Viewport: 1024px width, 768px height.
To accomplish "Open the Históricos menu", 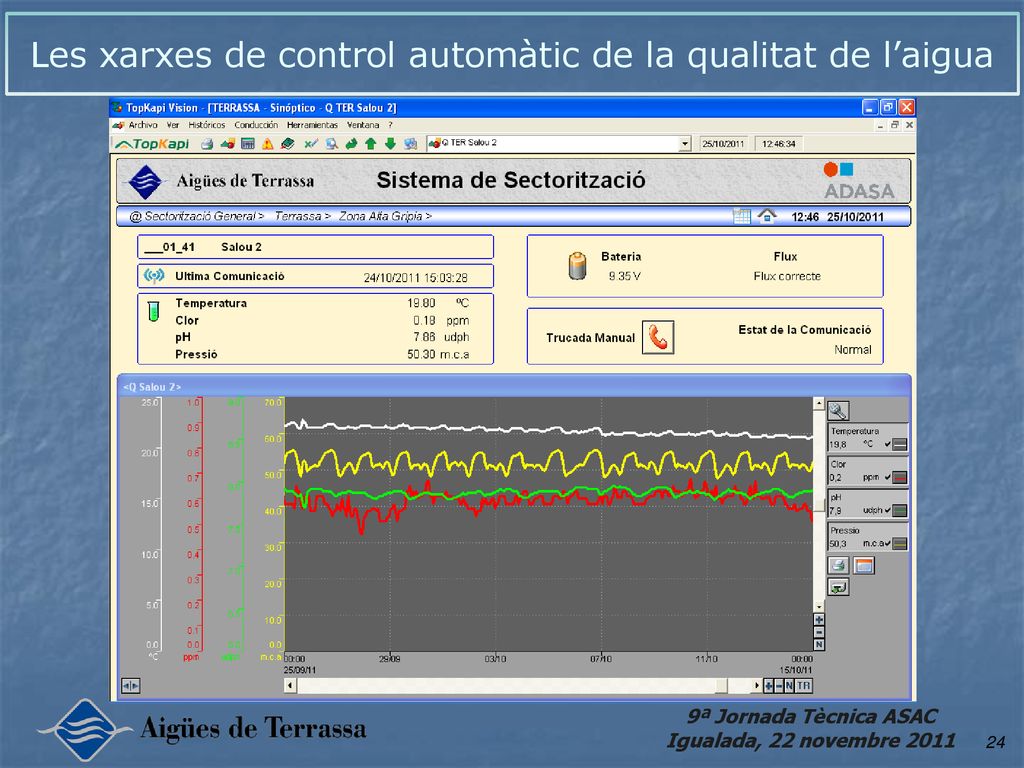I will 206,125.
